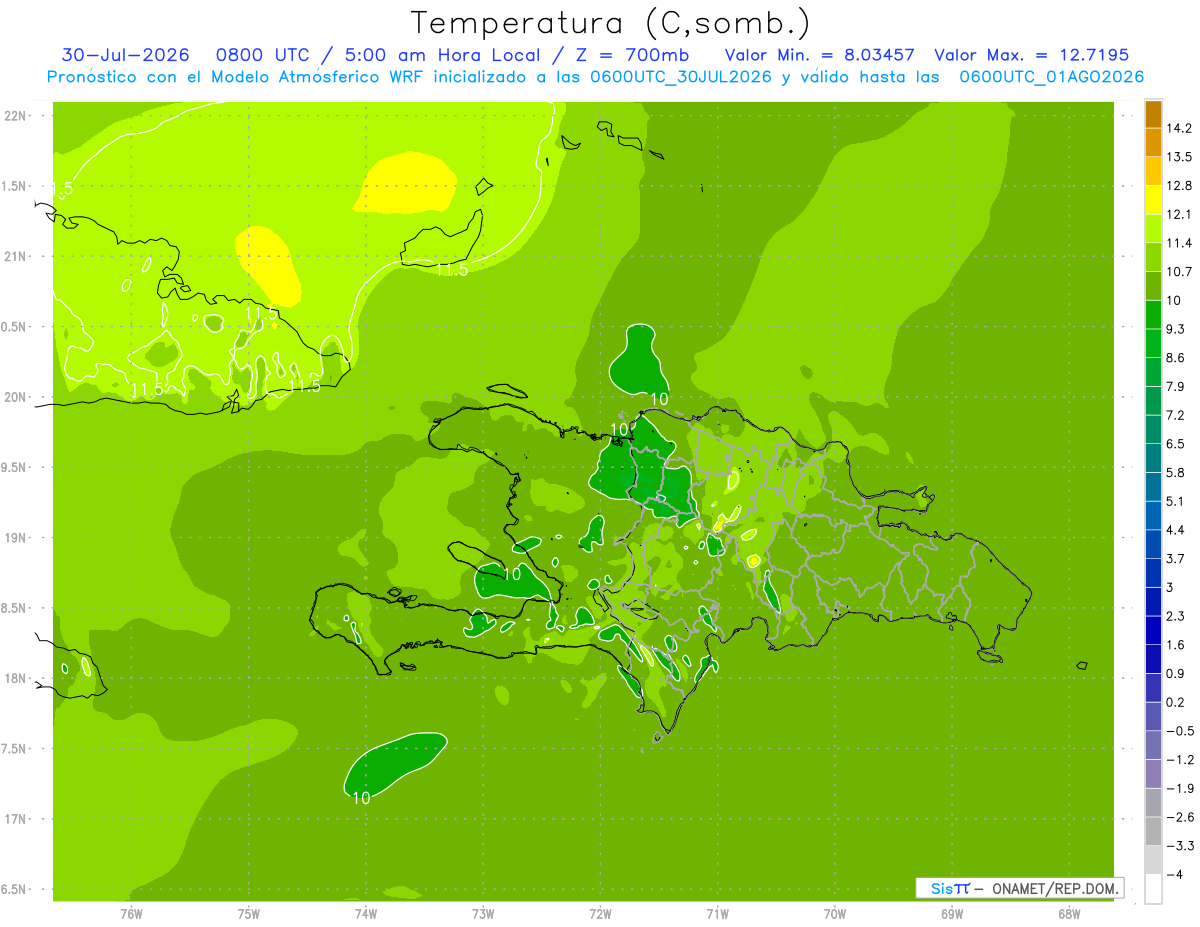Click the '11.4' colorbar value

(1179, 243)
